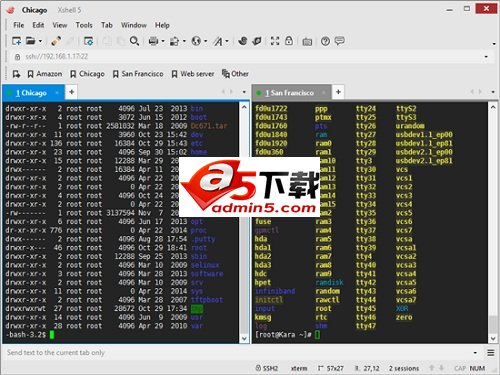Image resolution: width=500 pixels, height=375 pixels.
Task: Click the 57x27 terminal size indicator
Action: point(330,368)
